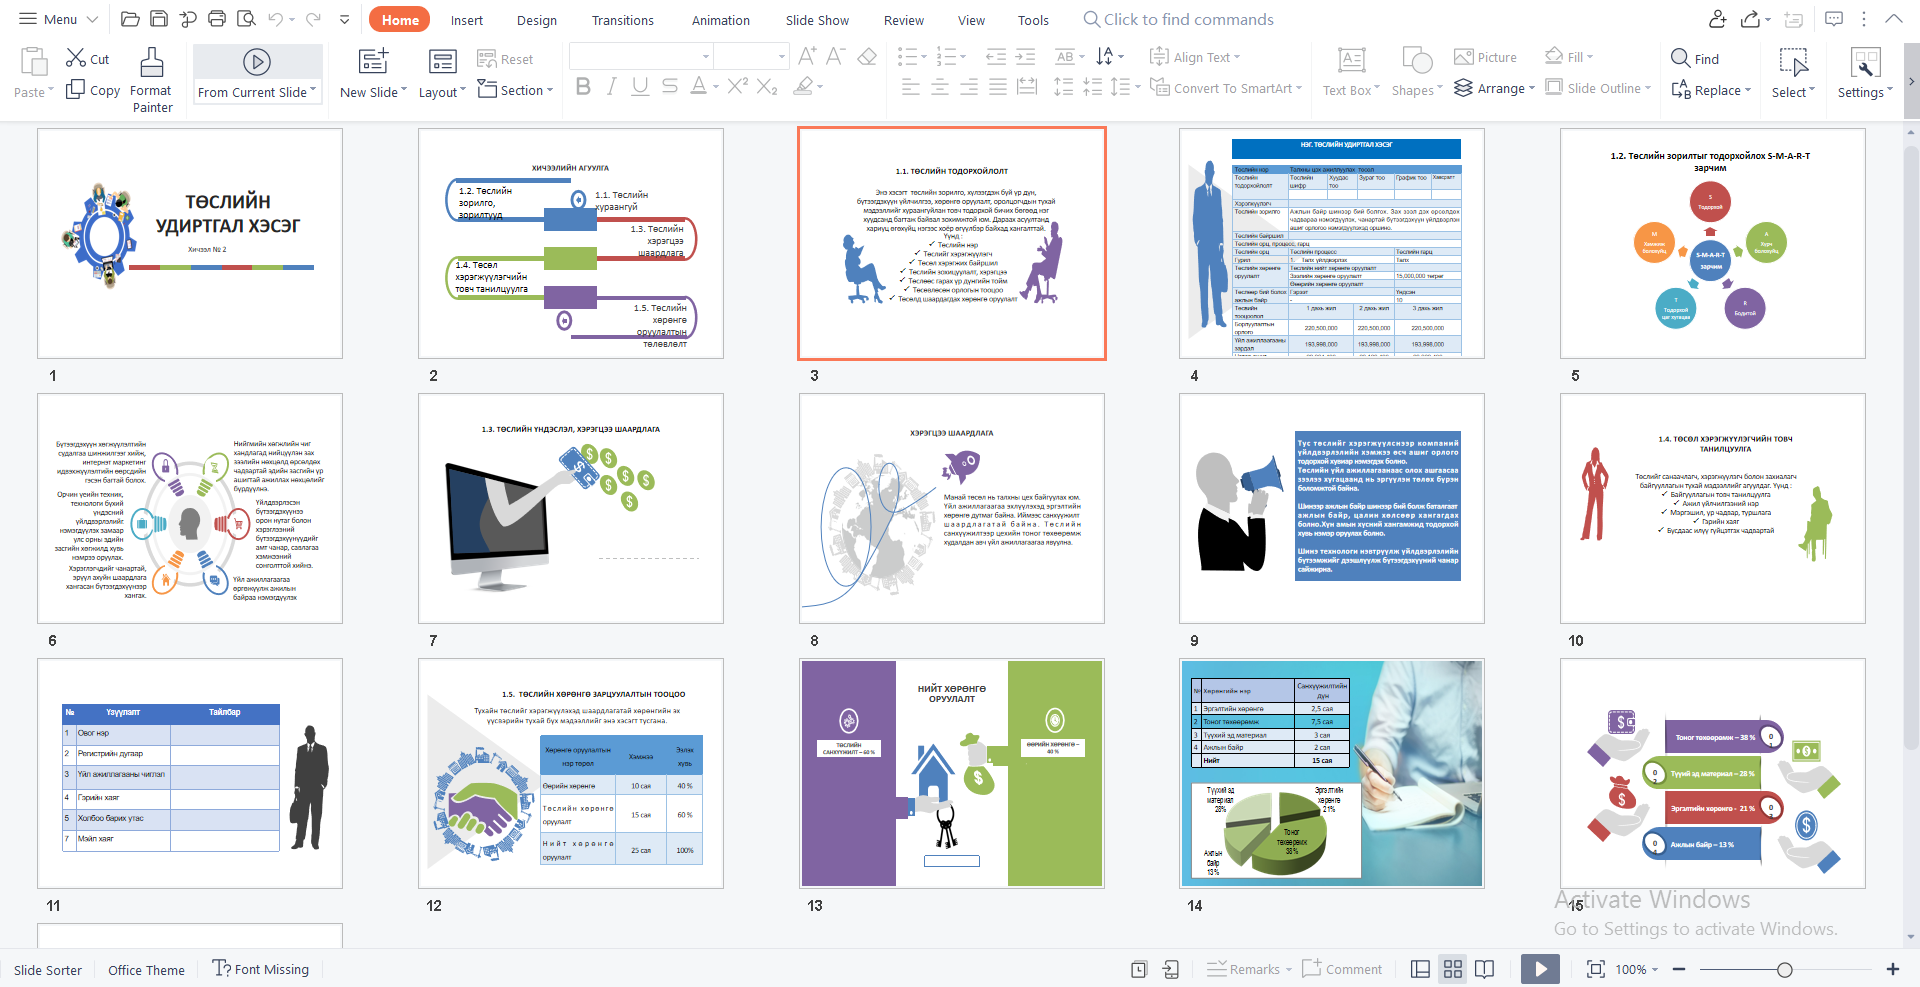Image resolution: width=1920 pixels, height=987 pixels.
Task: Click the Decrease Font Size icon
Action: pos(836,56)
